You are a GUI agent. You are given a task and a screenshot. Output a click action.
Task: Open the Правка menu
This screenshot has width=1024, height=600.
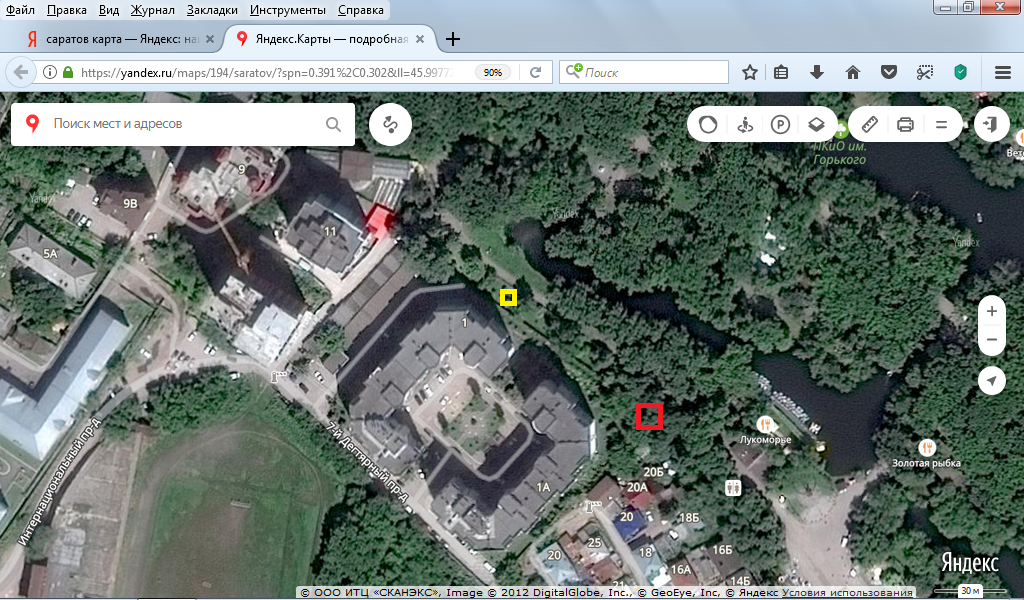[x=67, y=10]
